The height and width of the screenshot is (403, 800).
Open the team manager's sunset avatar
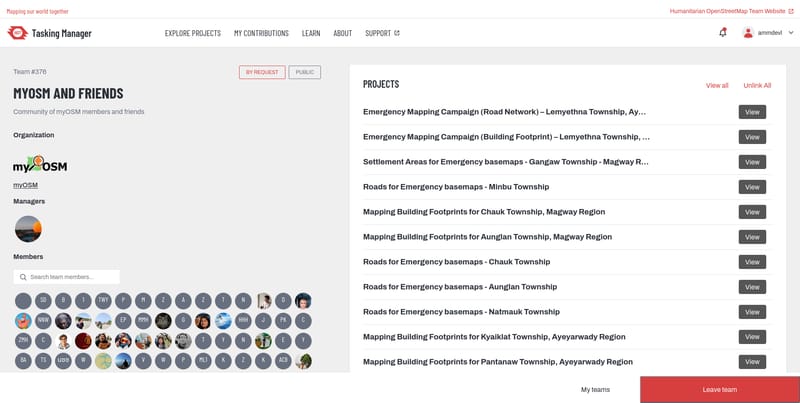(28, 229)
